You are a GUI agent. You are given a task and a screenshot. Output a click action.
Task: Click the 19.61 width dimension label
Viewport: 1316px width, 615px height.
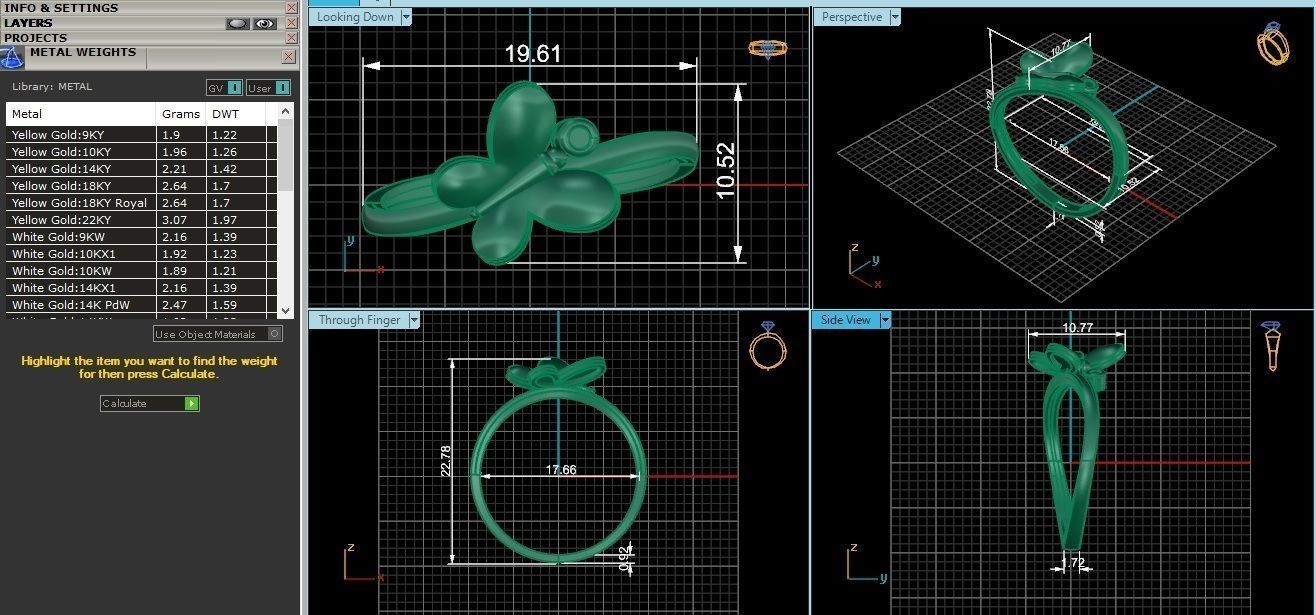click(x=533, y=53)
